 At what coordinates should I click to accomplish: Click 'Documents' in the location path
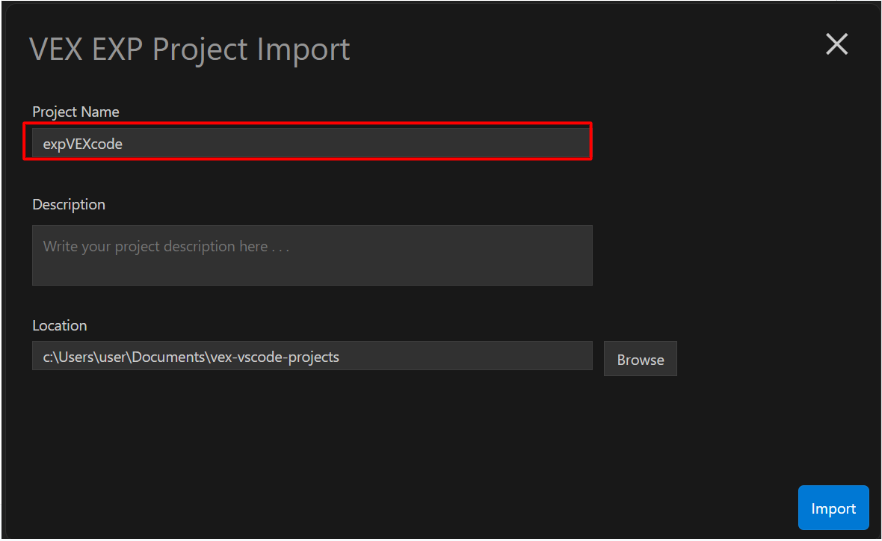pos(174,356)
